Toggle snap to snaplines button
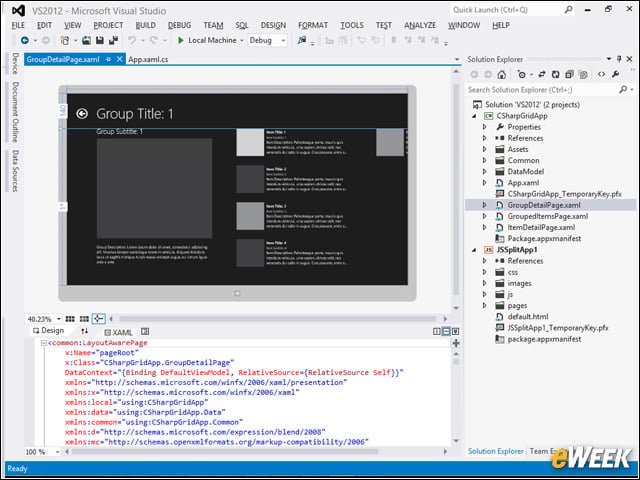Viewport: 640px width, 480px height. tap(98, 319)
